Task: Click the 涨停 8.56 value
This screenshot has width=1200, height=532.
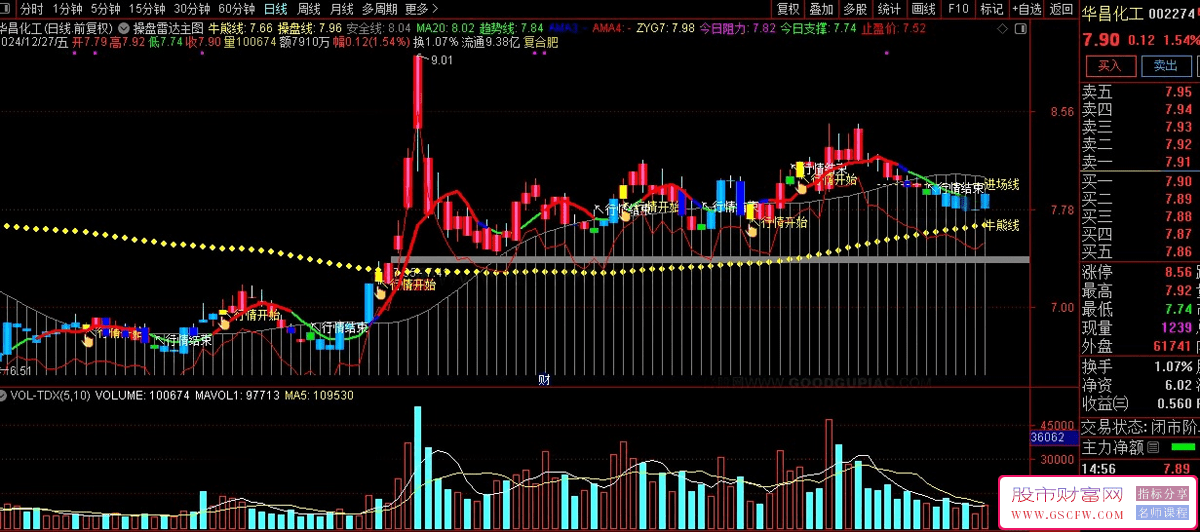Action: tap(1178, 273)
